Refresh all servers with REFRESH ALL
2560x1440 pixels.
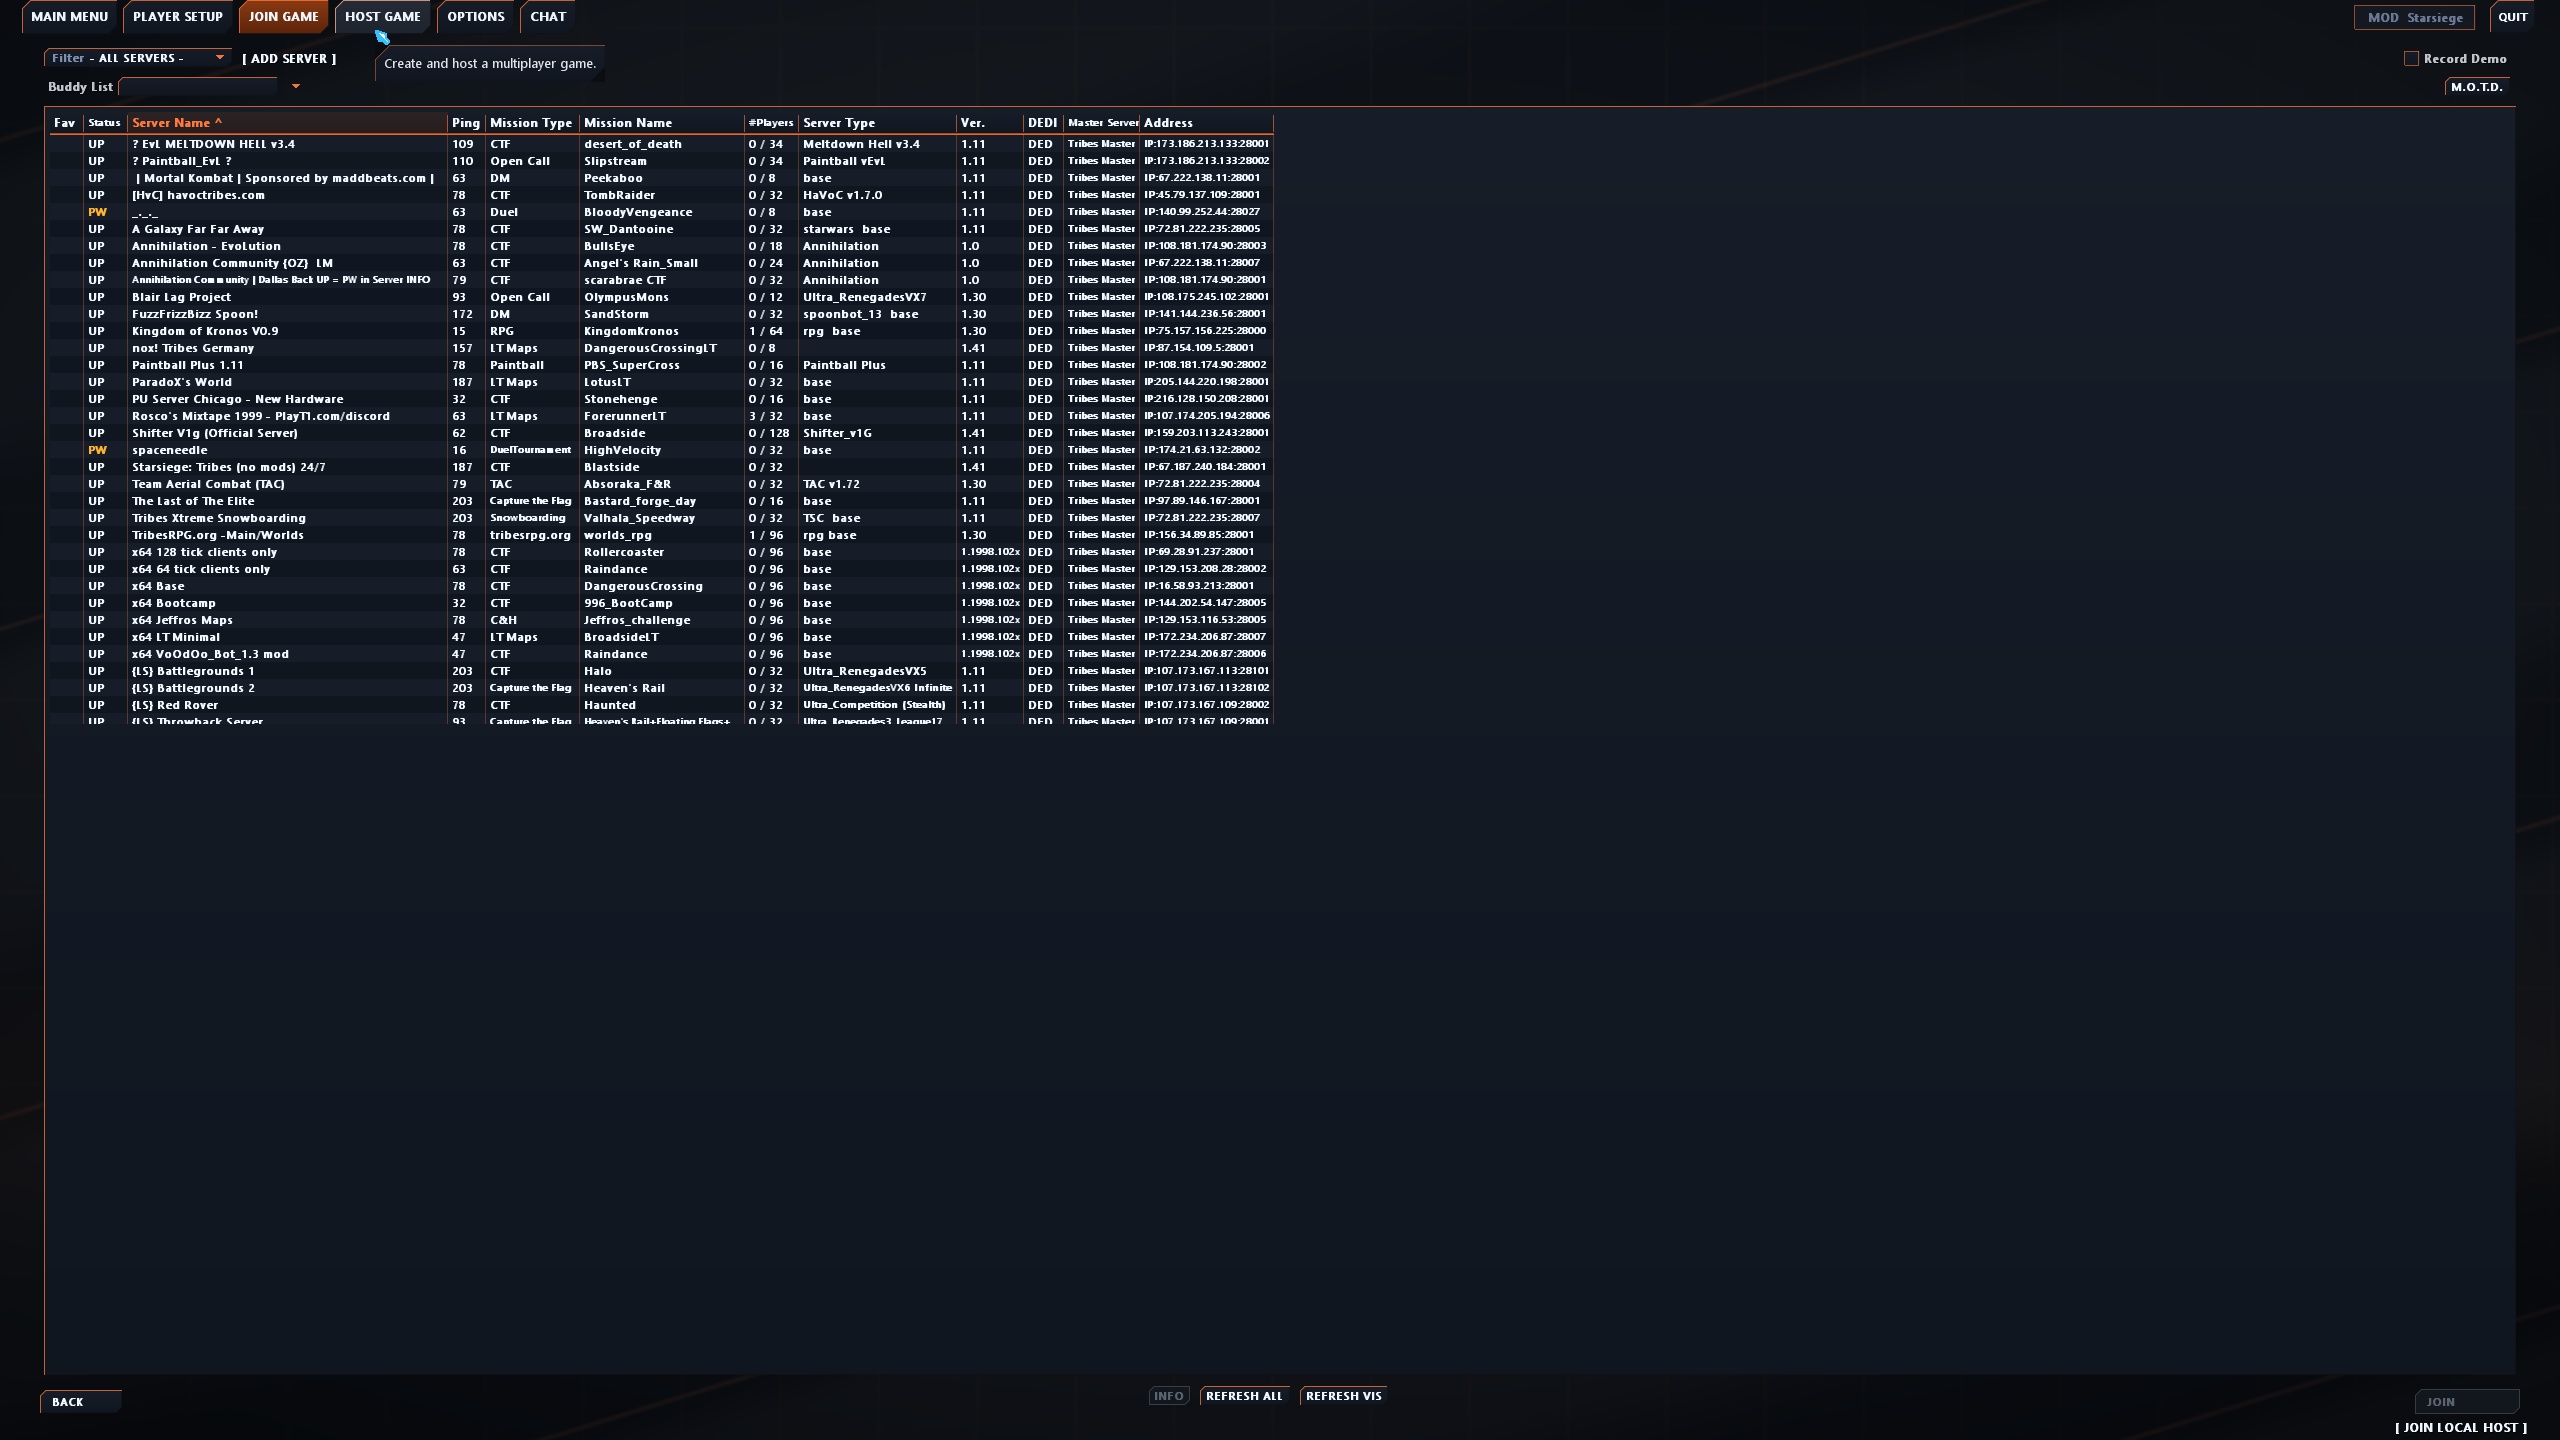1244,1396
